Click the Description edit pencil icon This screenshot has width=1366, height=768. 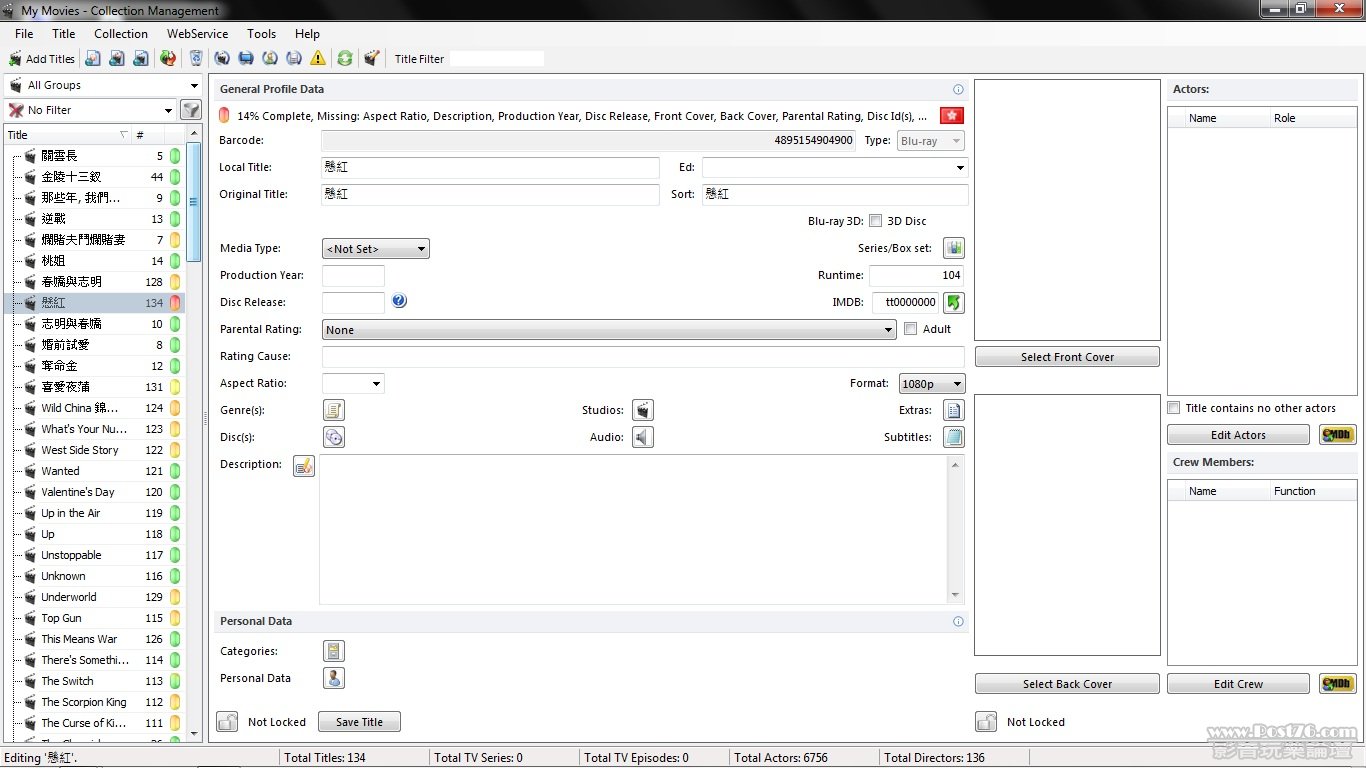click(x=304, y=466)
